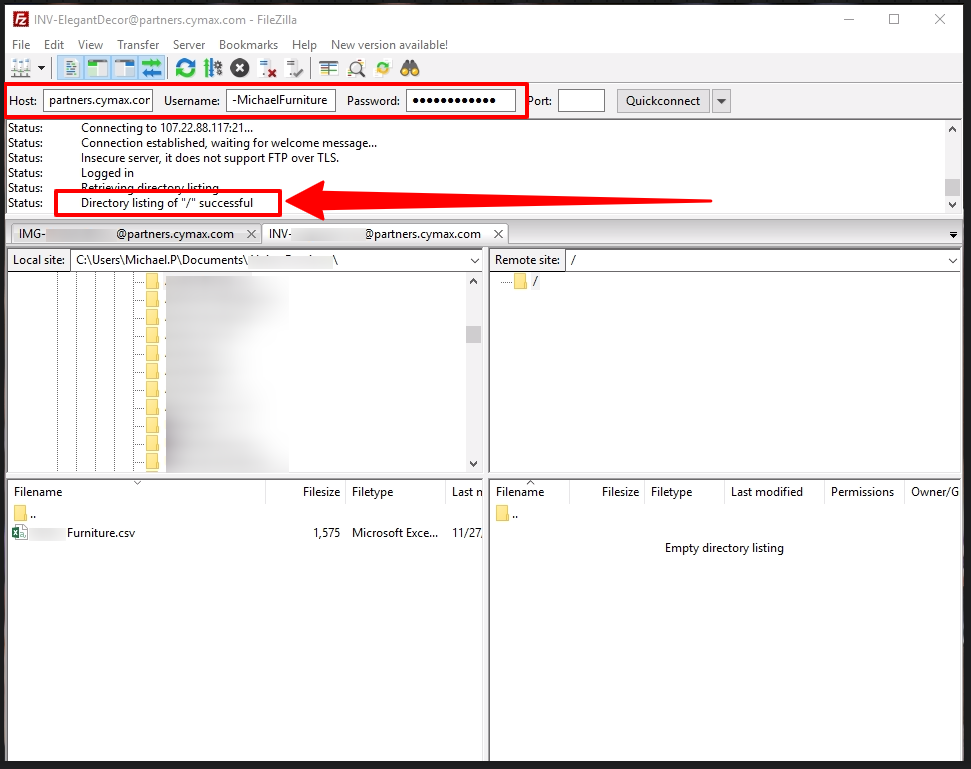
Task: Toggle synchronized browsing
Action: coord(383,68)
